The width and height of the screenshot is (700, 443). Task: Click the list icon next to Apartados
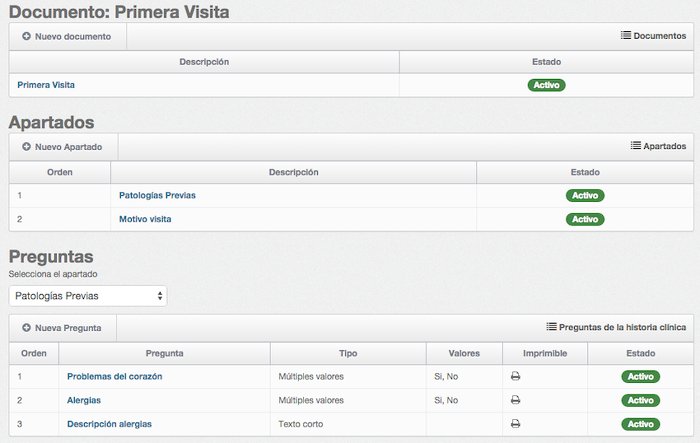636,146
